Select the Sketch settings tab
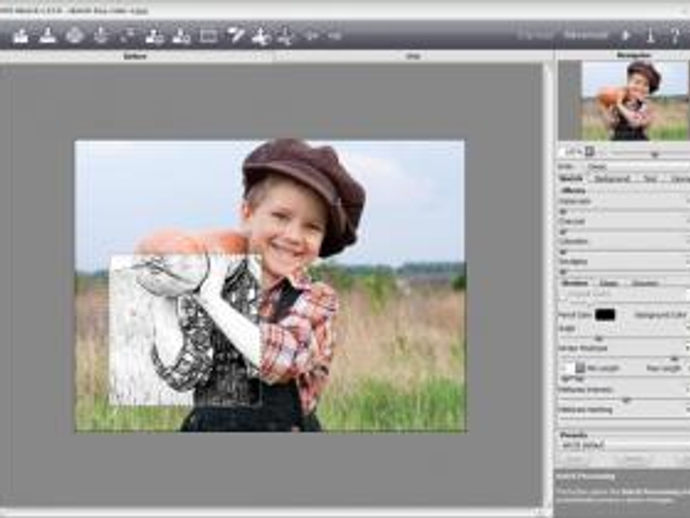690x518 pixels. coord(571,178)
